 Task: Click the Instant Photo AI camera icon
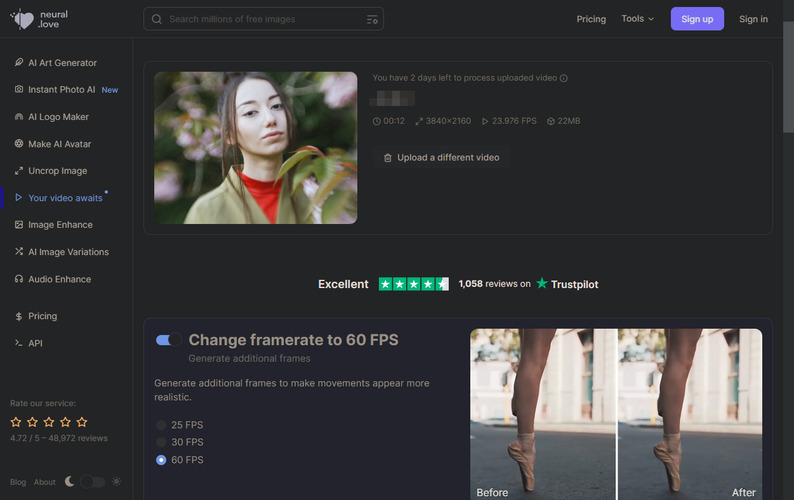point(19,89)
